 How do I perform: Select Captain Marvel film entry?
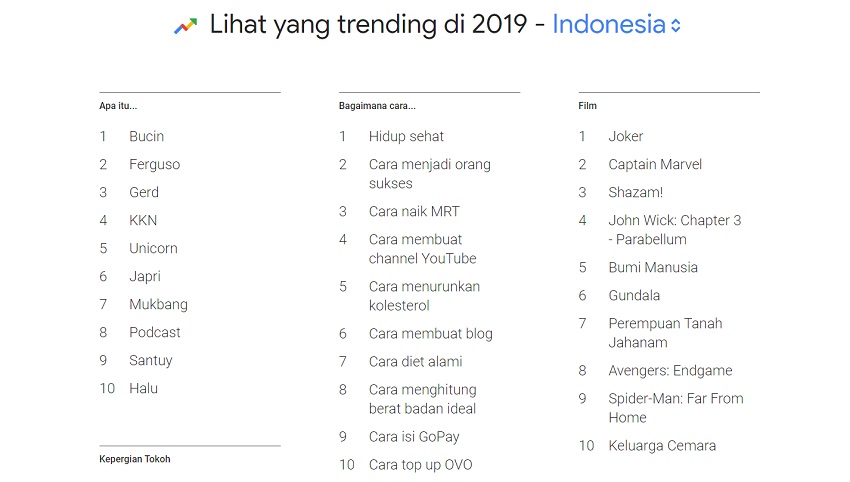[x=655, y=164]
